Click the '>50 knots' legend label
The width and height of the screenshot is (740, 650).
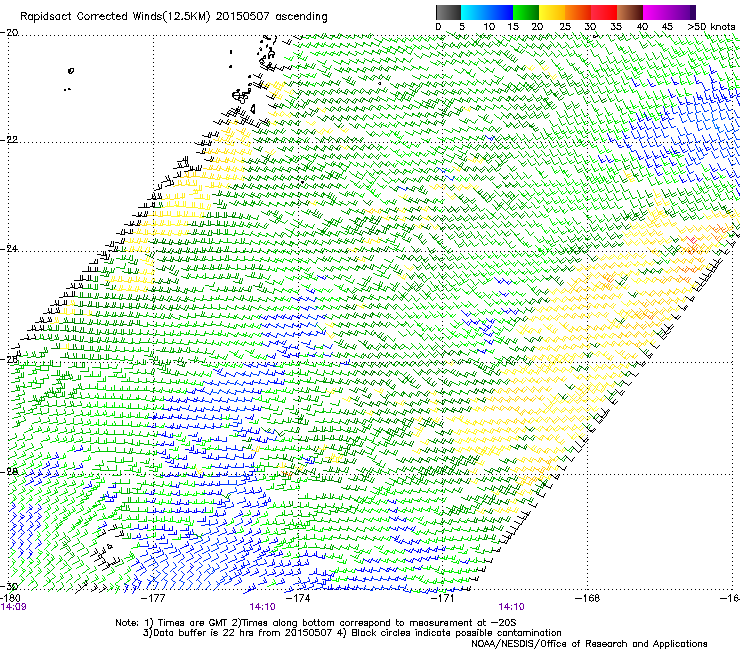(x=711, y=27)
